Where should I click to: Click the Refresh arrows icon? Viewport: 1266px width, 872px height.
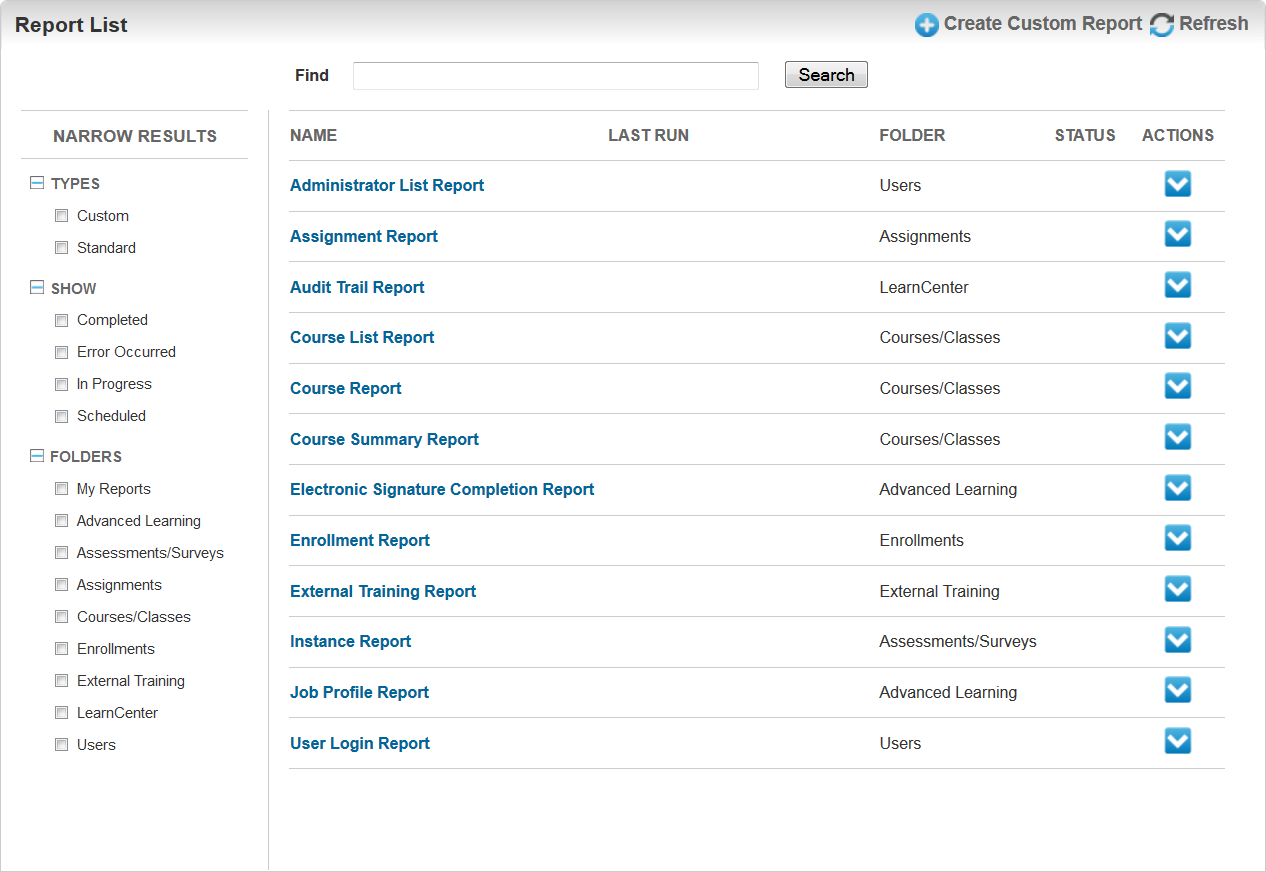point(1161,25)
